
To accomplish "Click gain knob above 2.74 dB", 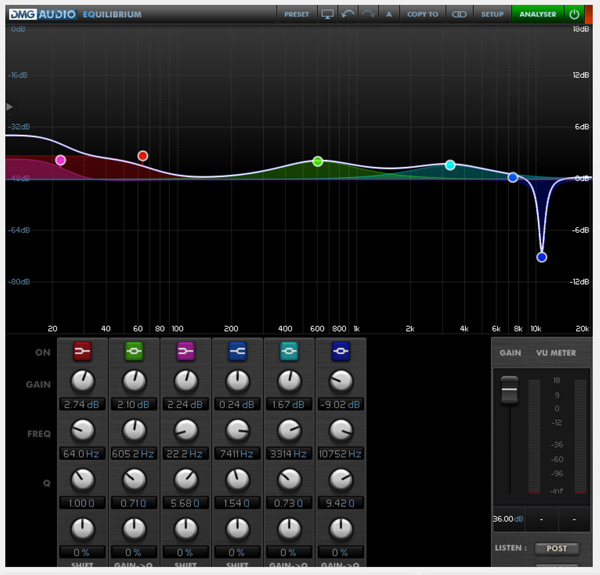I will [82, 381].
